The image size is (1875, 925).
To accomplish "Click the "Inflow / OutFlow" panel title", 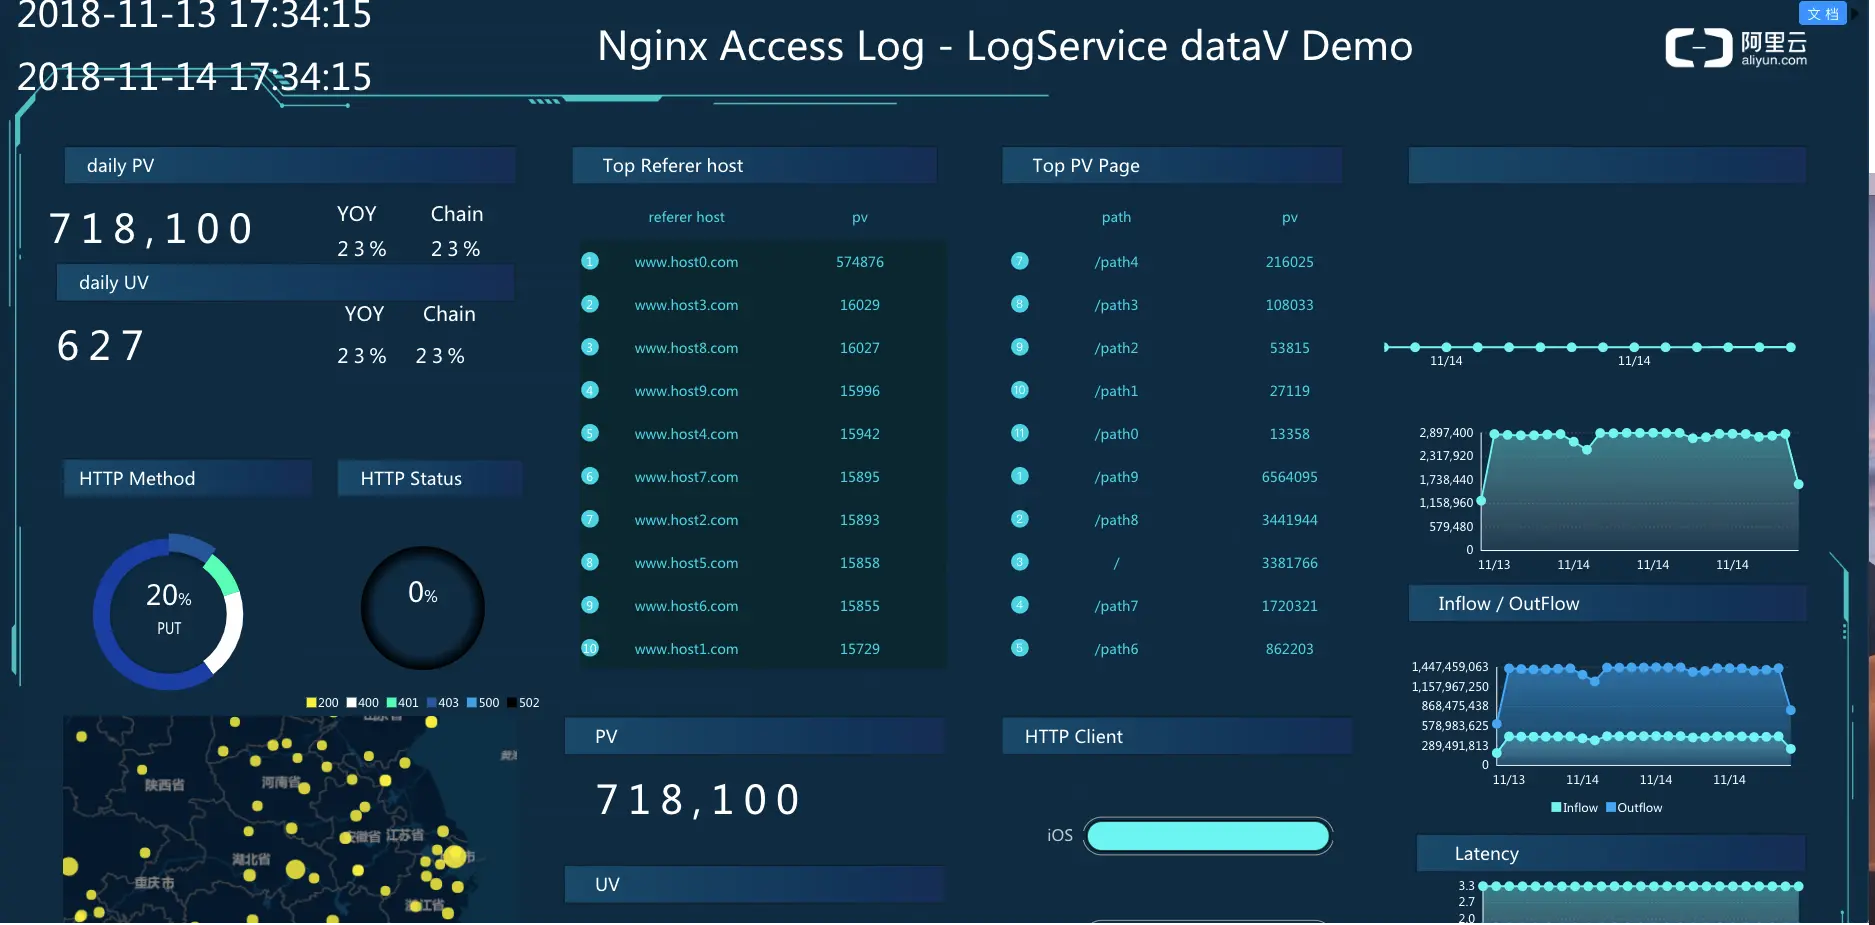I will click(x=1509, y=604).
